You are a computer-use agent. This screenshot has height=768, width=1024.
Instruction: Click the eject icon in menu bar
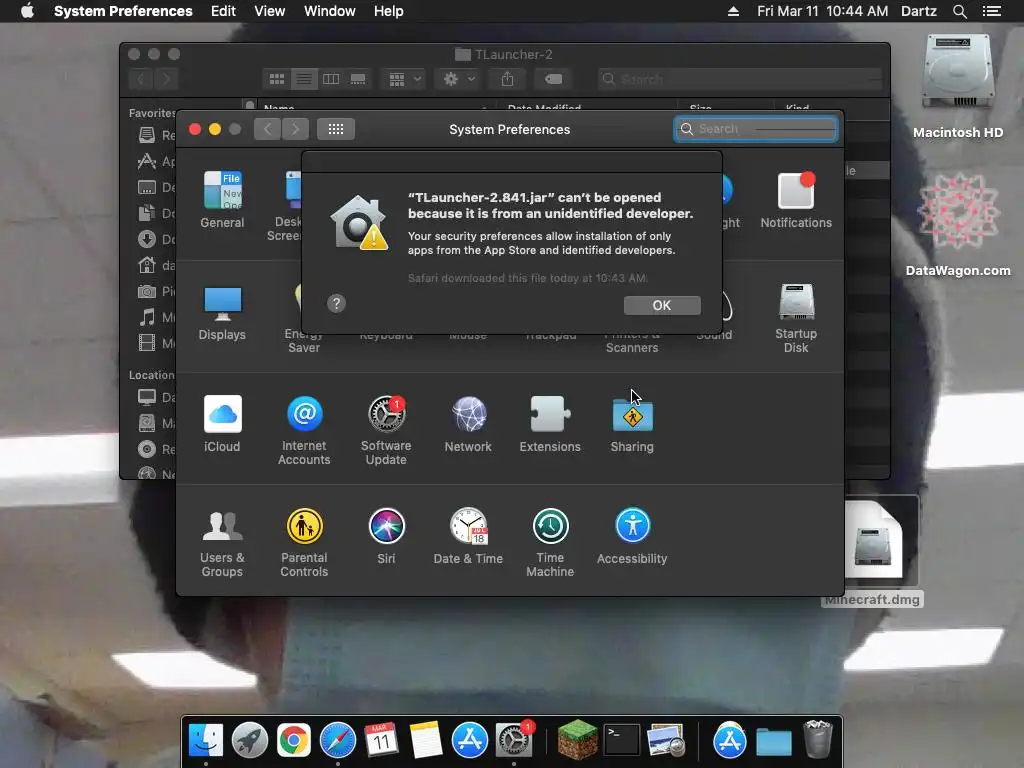click(733, 11)
